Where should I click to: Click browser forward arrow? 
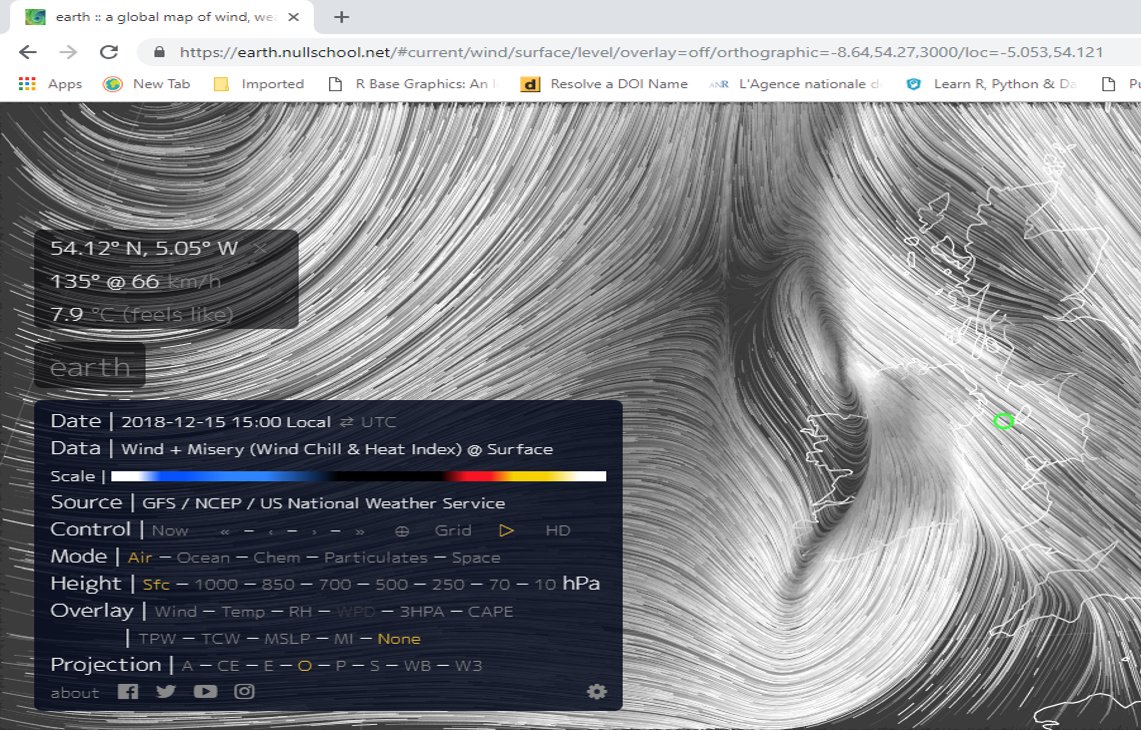click(x=68, y=52)
